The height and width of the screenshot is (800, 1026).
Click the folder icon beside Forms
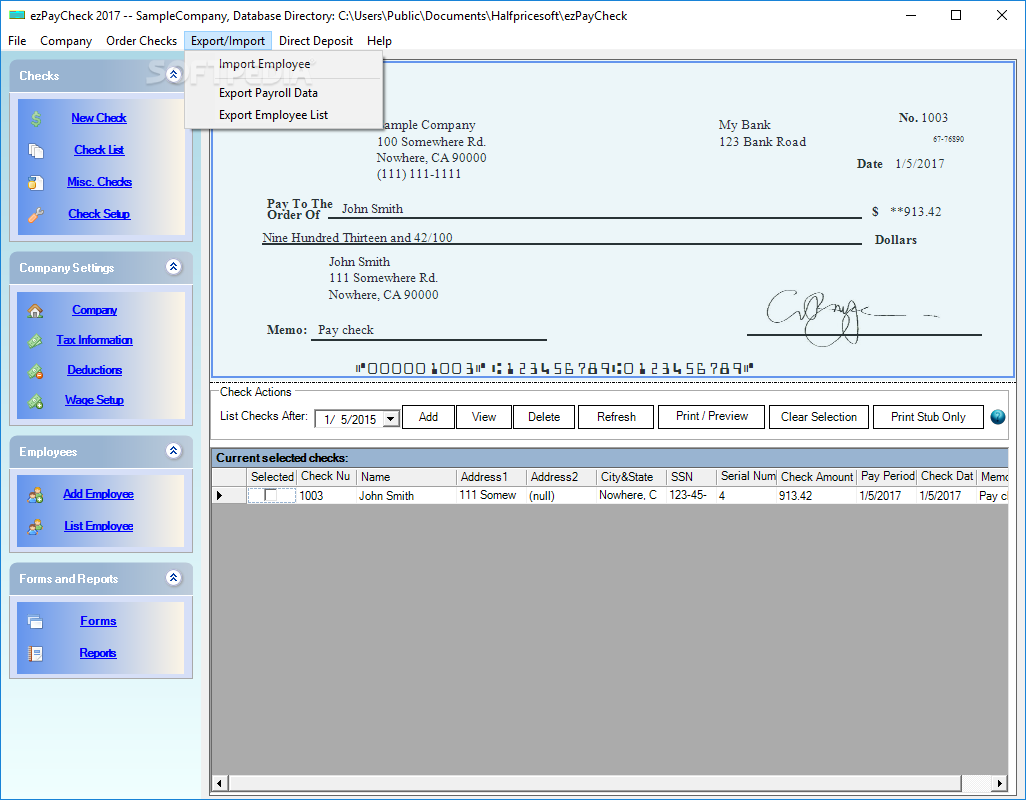(35, 621)
